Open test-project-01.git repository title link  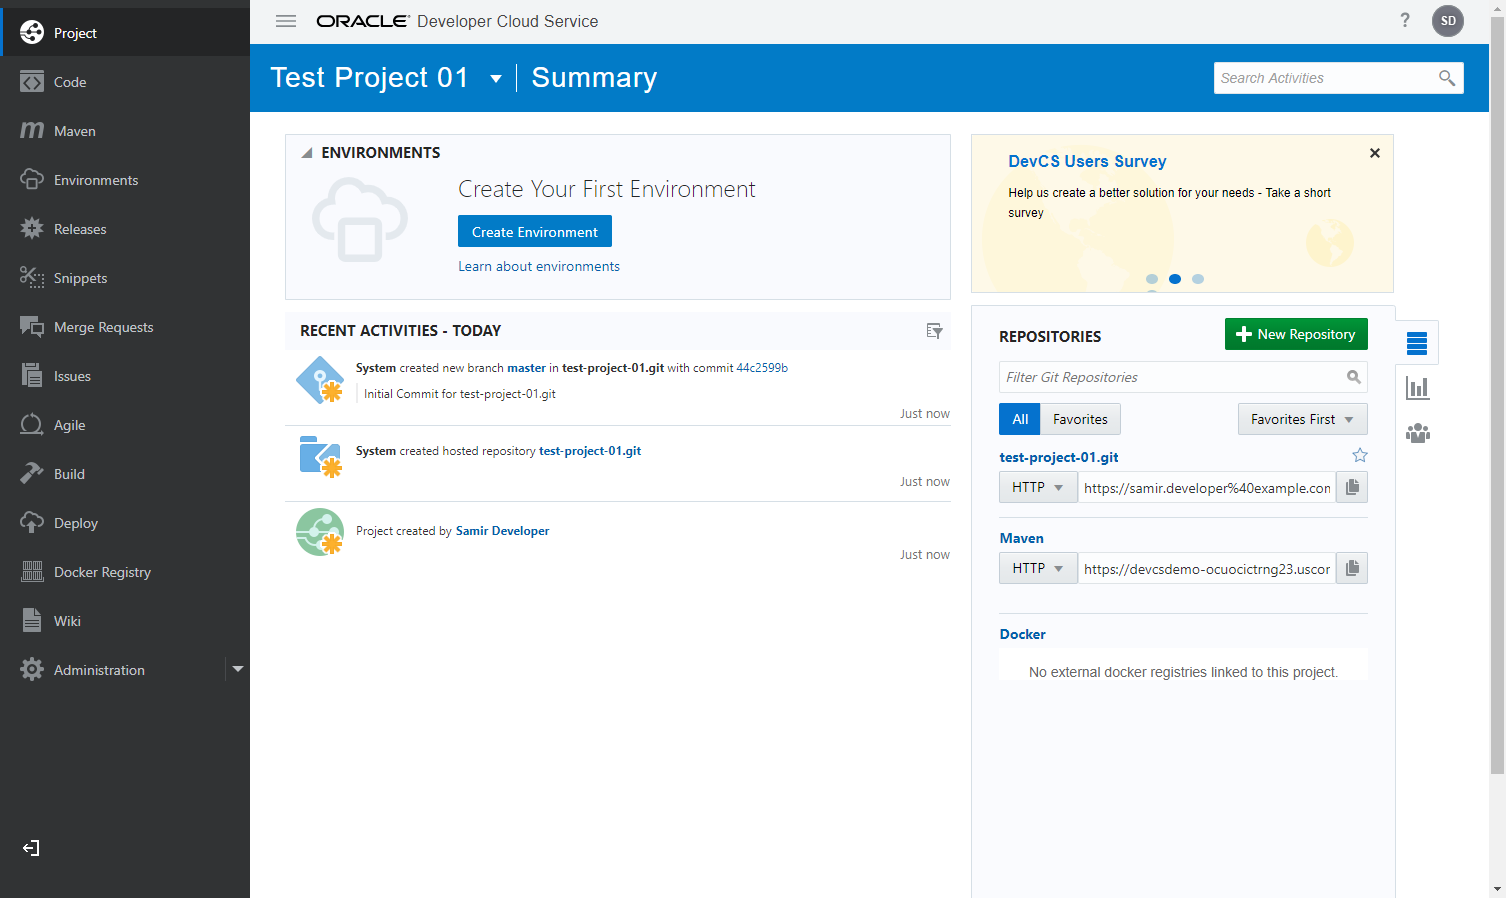[1059, 457]
